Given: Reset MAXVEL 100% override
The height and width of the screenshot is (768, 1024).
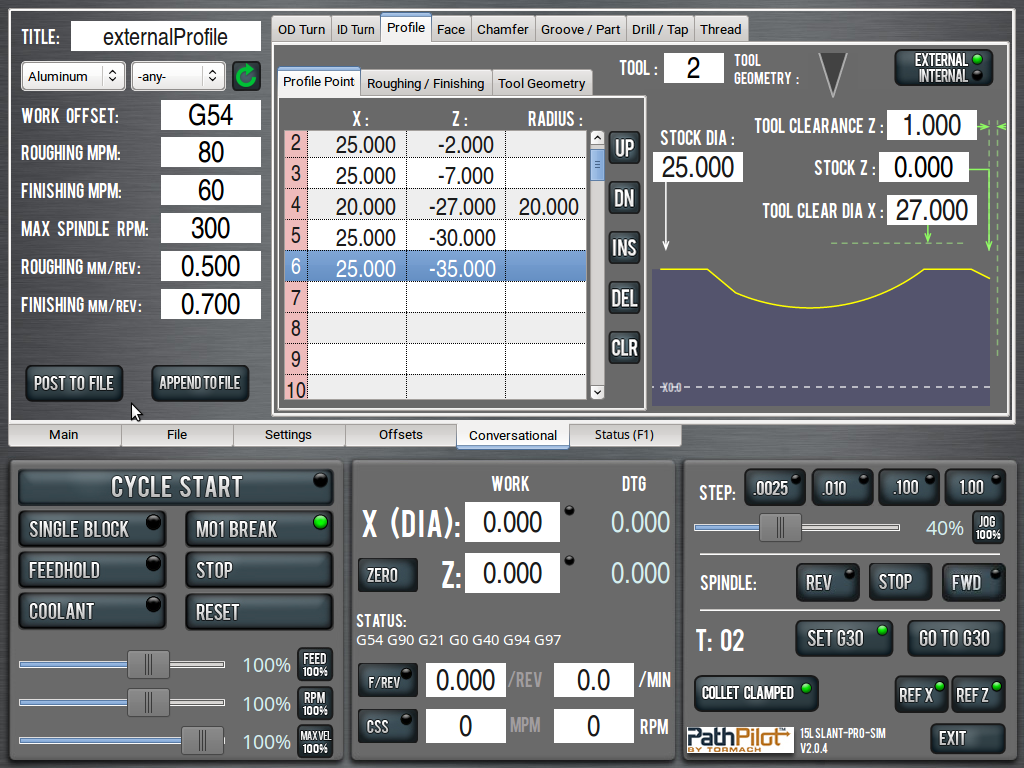Looking at the screenshot, I should pos(315,742).
